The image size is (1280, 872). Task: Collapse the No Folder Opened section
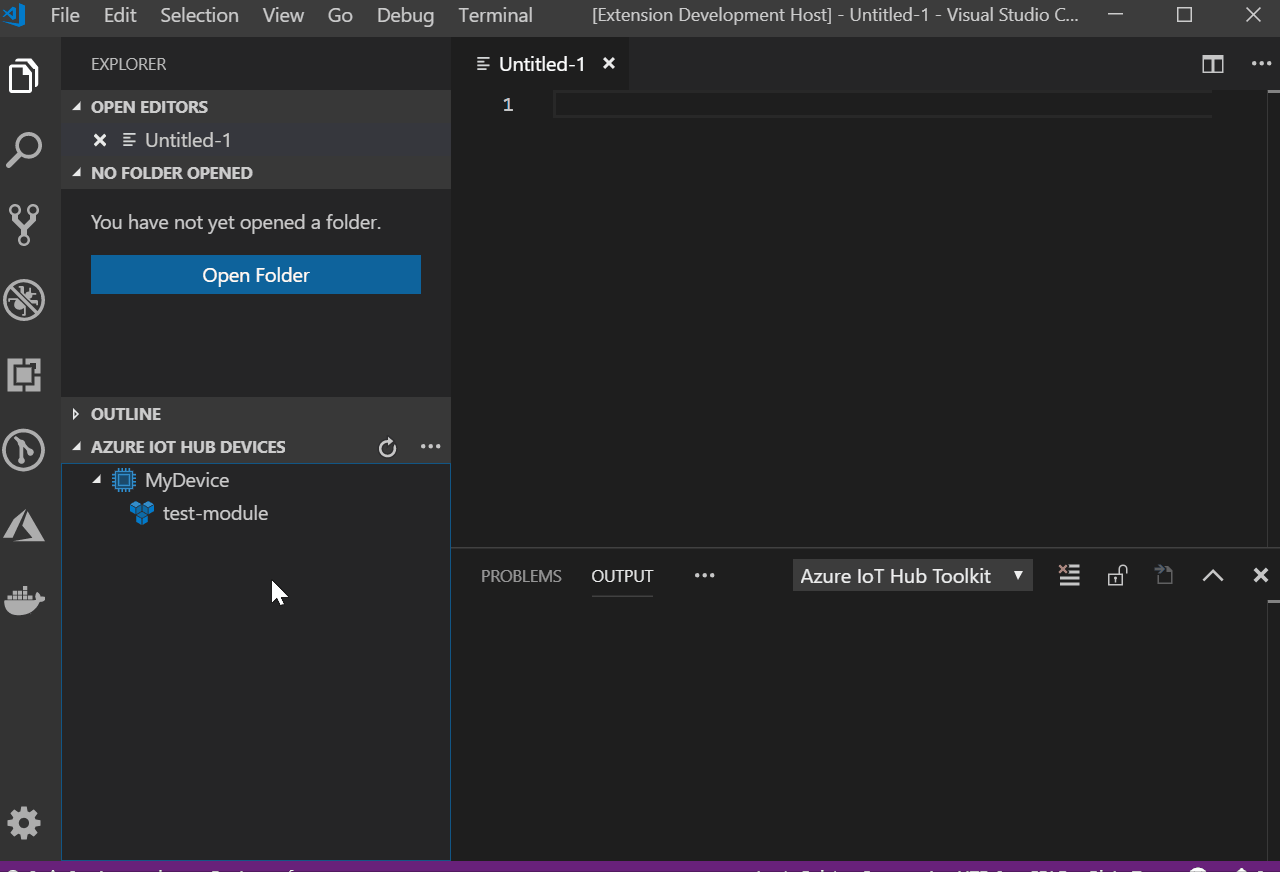click(76, 173)
